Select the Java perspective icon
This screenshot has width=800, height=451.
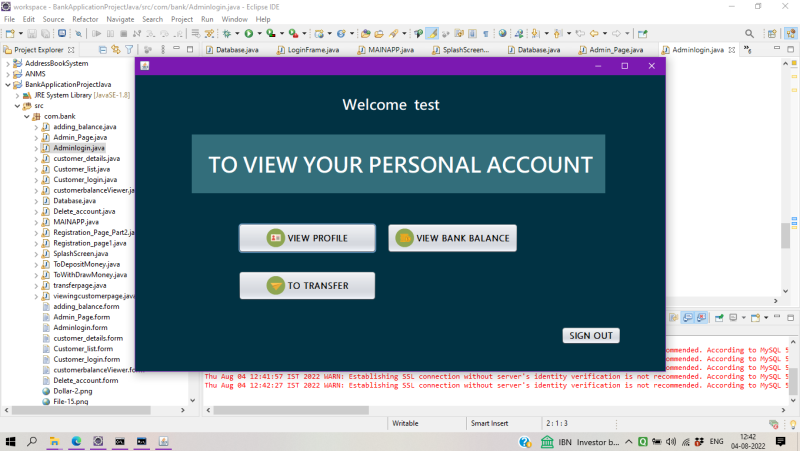(791, 34)
